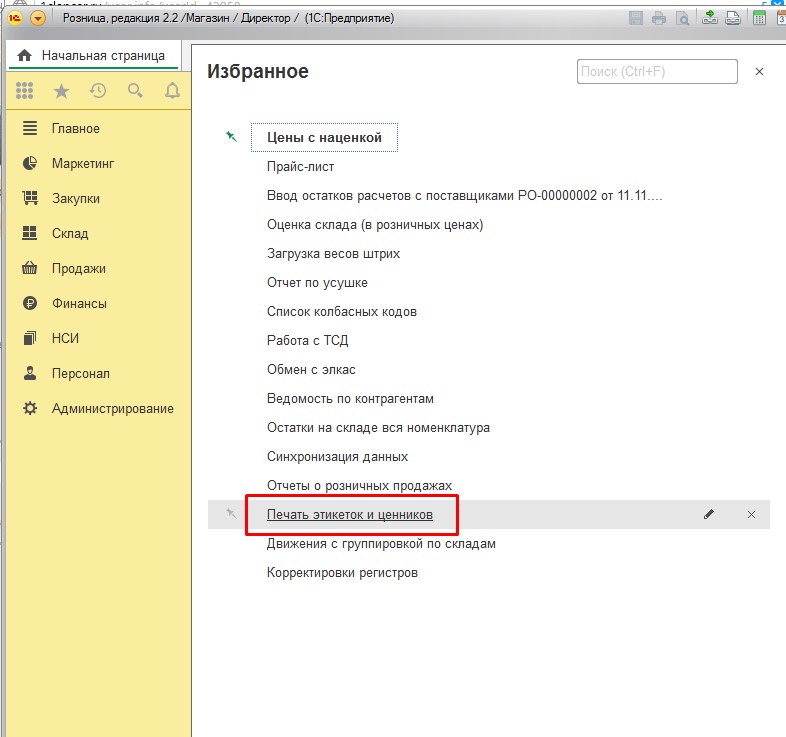Click the Поиск search field

coord(656,72)
